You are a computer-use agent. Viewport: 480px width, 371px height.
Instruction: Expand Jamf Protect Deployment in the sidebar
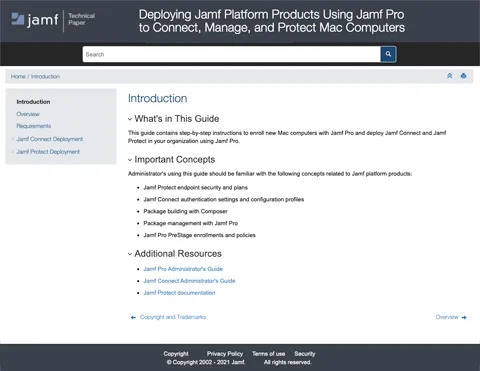pyautogui.click(x=13, y=152)
